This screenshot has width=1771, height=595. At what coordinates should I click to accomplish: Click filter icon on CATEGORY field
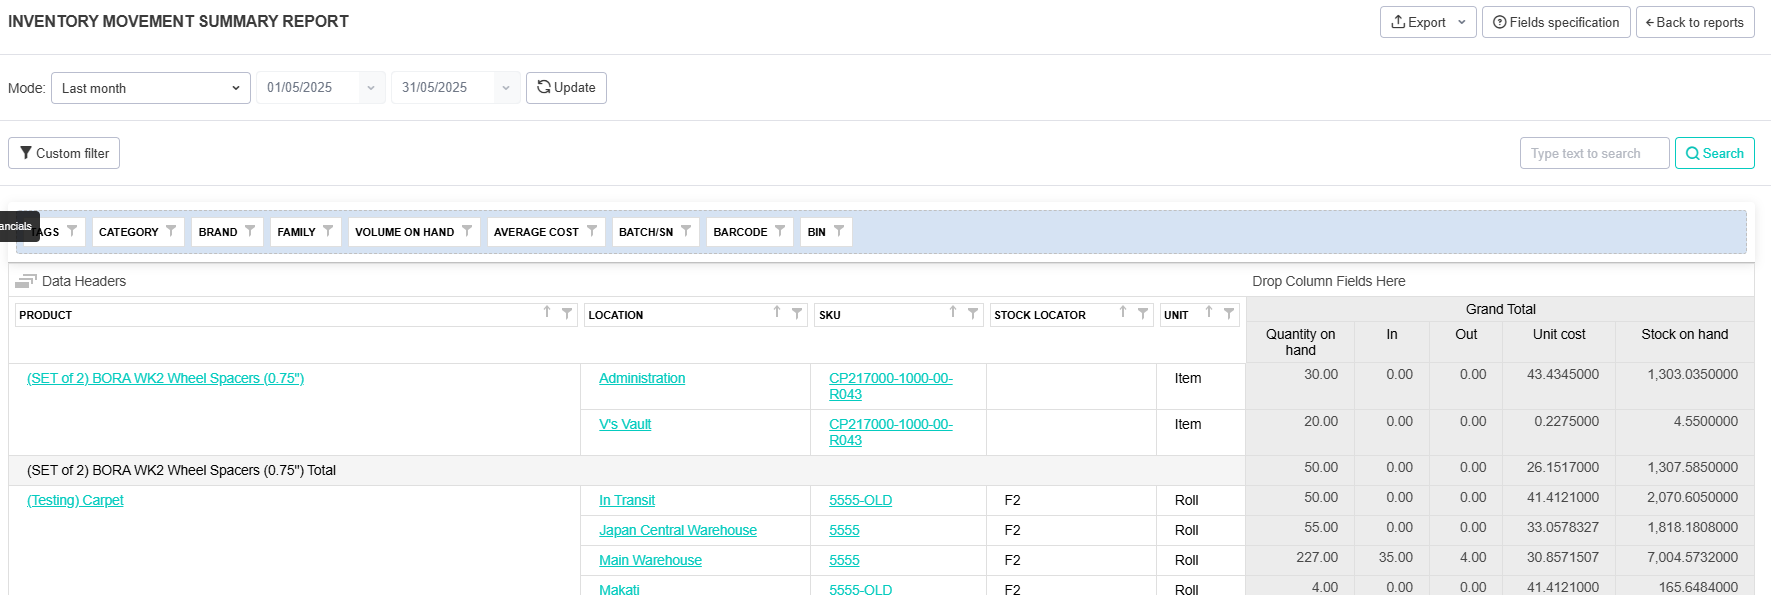pos(171,231)
